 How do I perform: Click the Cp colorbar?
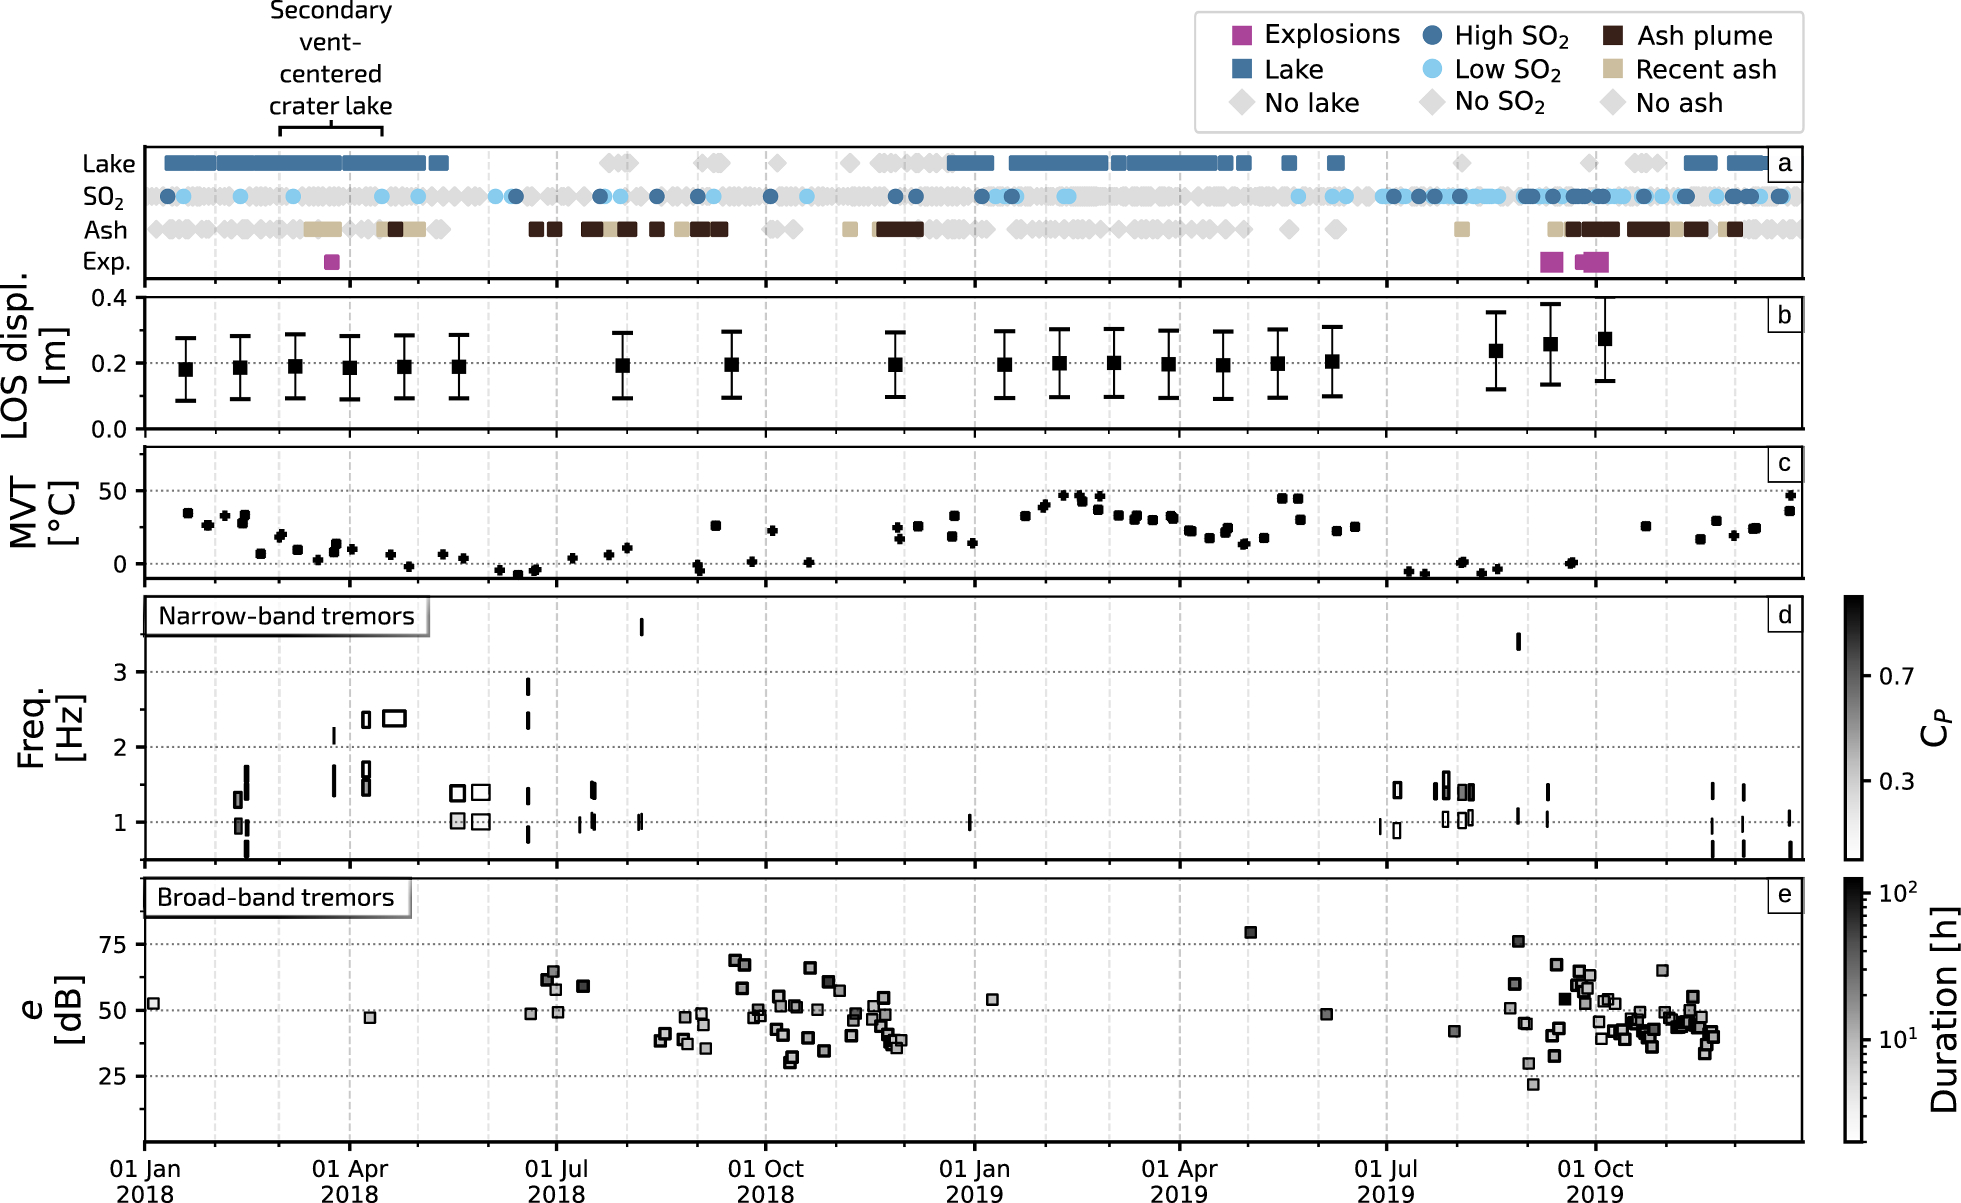1853,728
